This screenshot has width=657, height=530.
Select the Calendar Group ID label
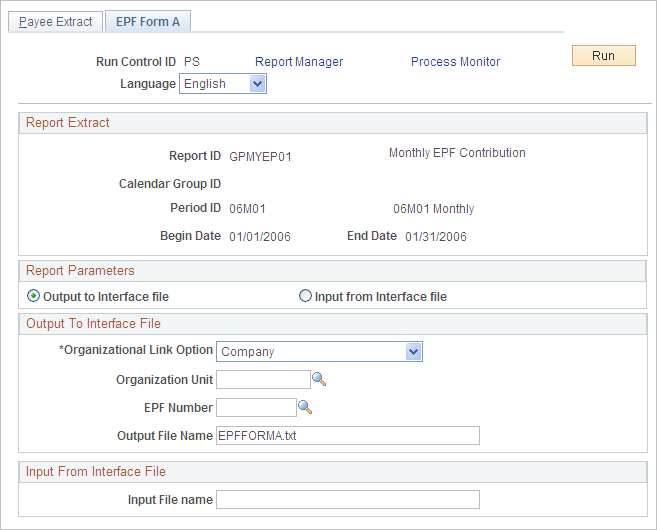[x=170, y=184]
